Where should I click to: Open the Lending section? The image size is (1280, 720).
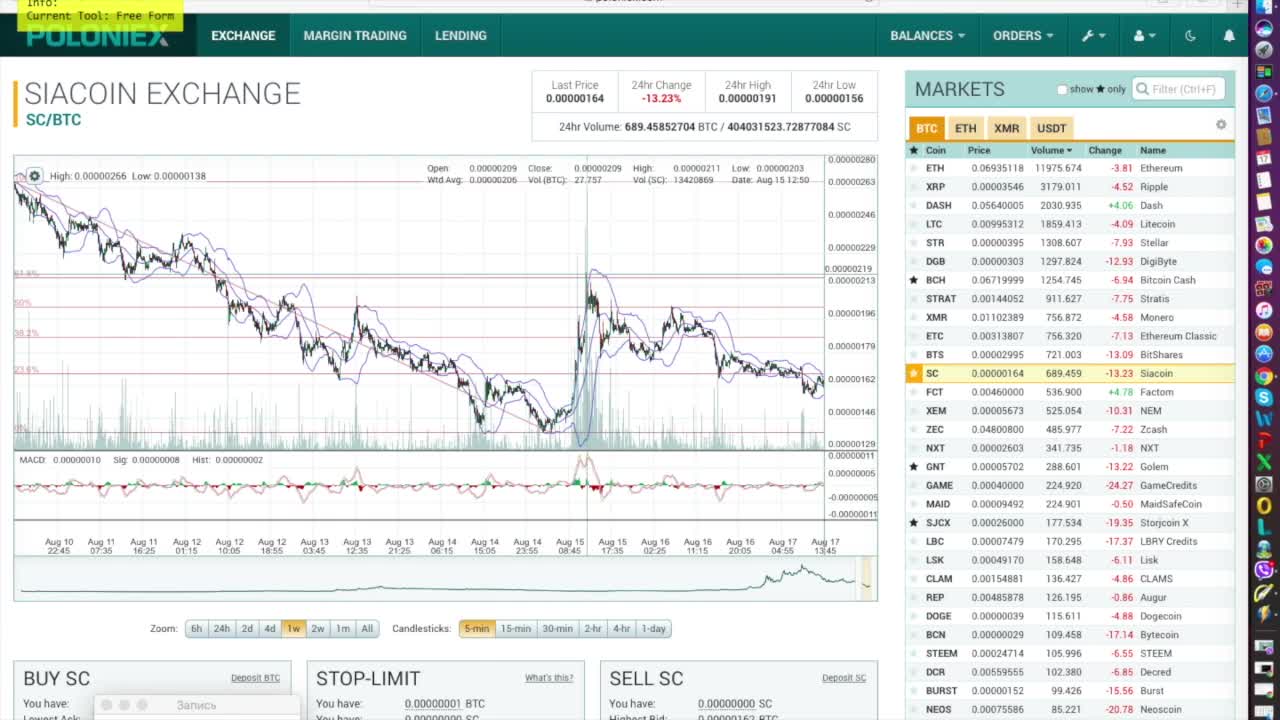point(461,35)
